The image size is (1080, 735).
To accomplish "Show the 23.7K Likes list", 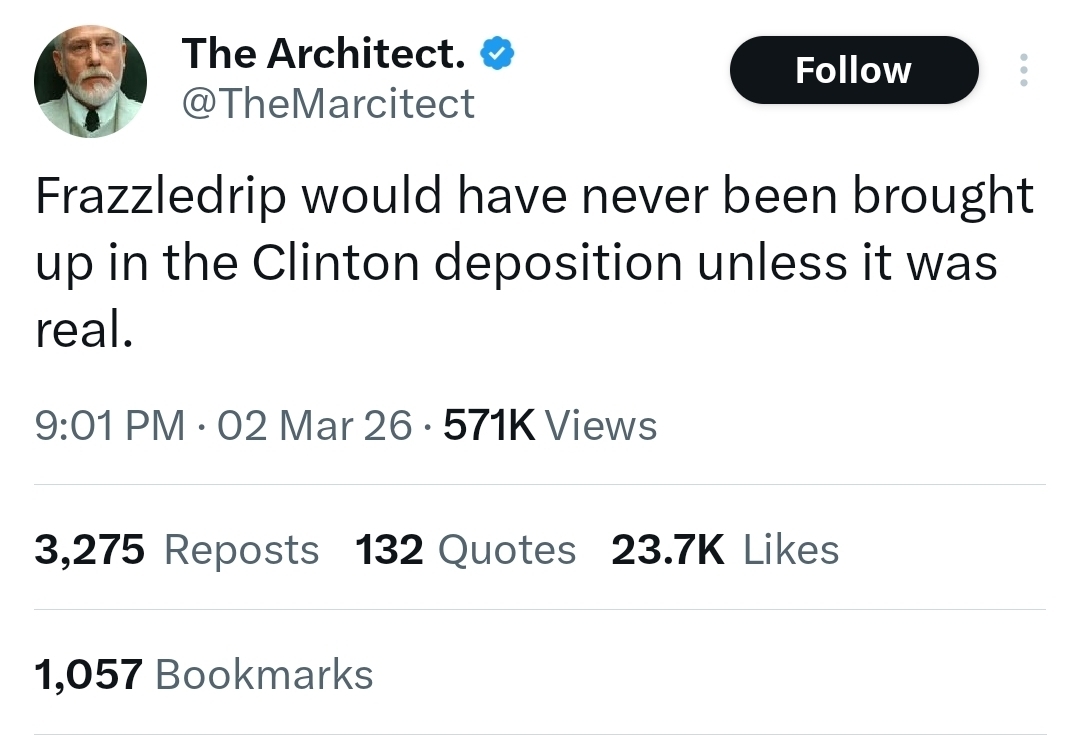I will tap(725, 550).
